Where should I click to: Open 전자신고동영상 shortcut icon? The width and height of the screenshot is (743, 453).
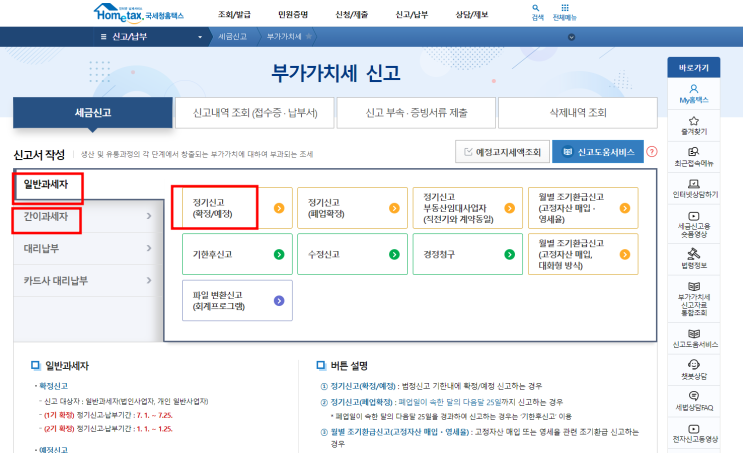(x=694, y=429)
